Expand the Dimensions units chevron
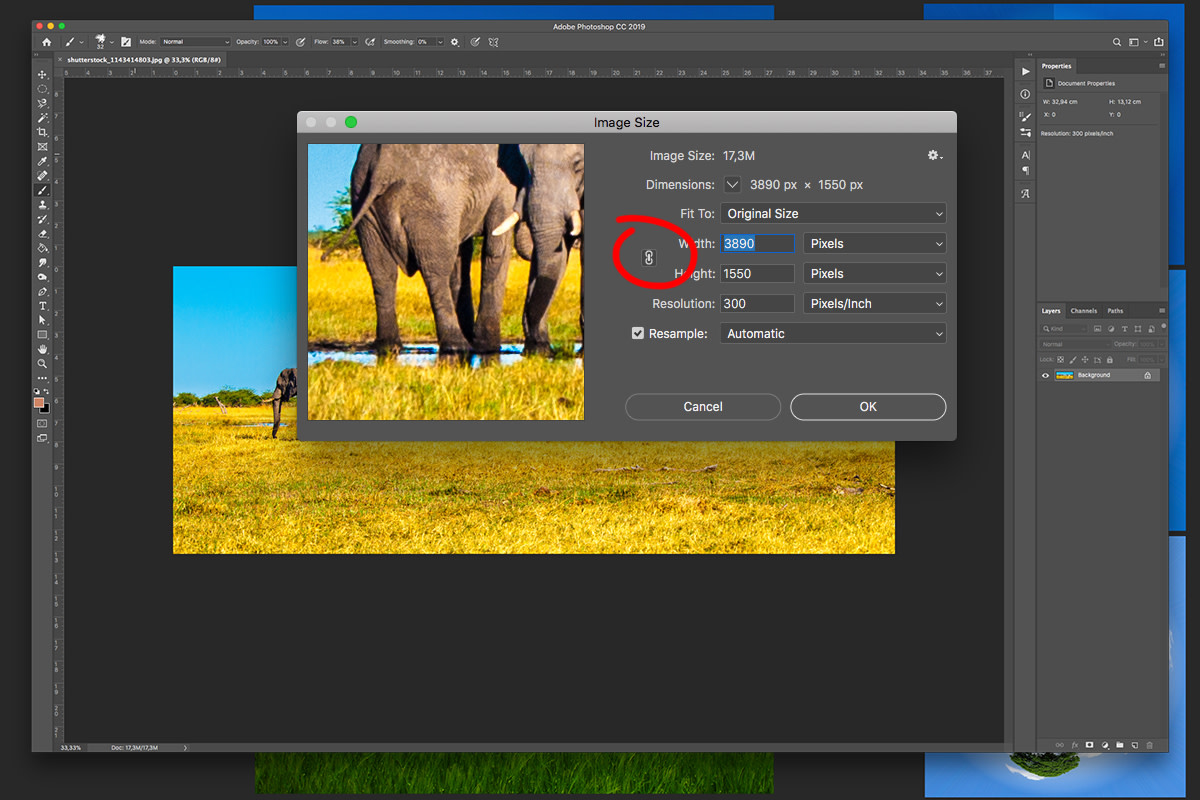This screenshot has width=1200, height=800. (732, 185)
